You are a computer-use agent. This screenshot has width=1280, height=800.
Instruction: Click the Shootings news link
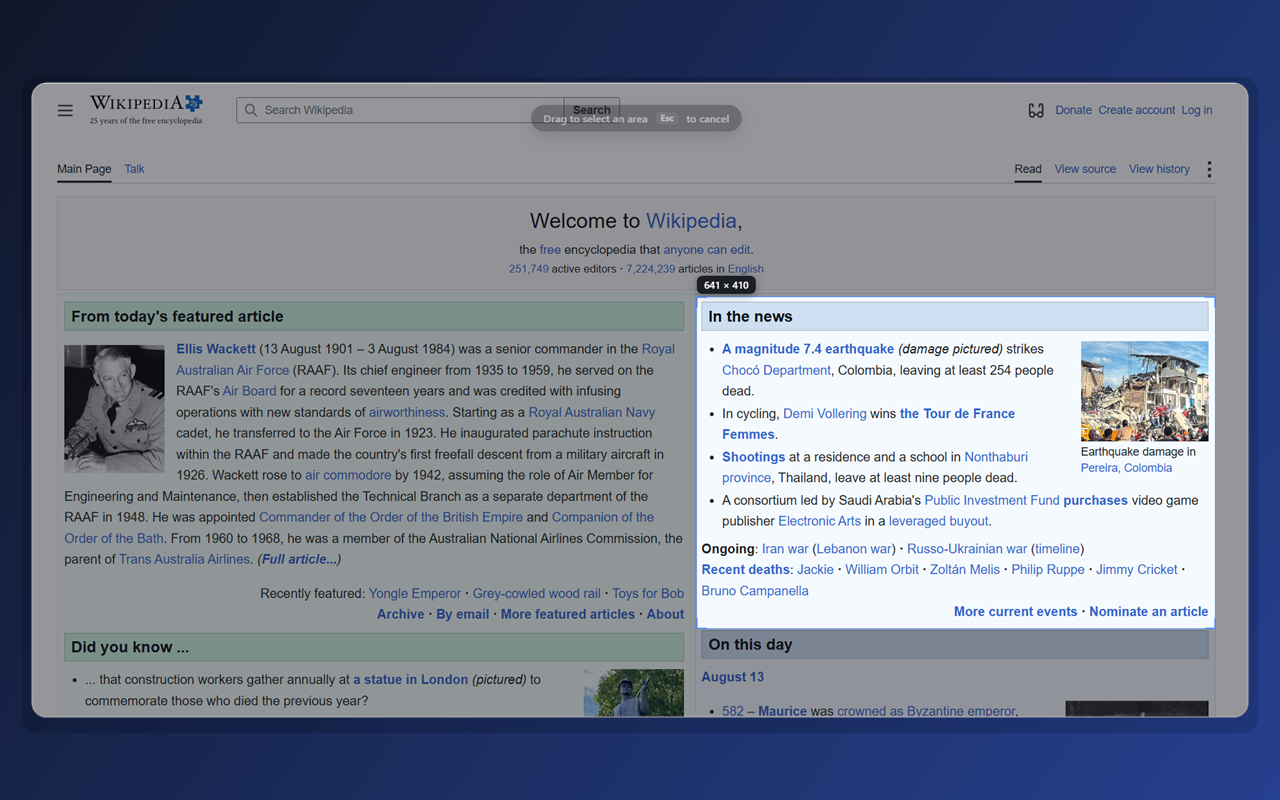click(753, 457)
